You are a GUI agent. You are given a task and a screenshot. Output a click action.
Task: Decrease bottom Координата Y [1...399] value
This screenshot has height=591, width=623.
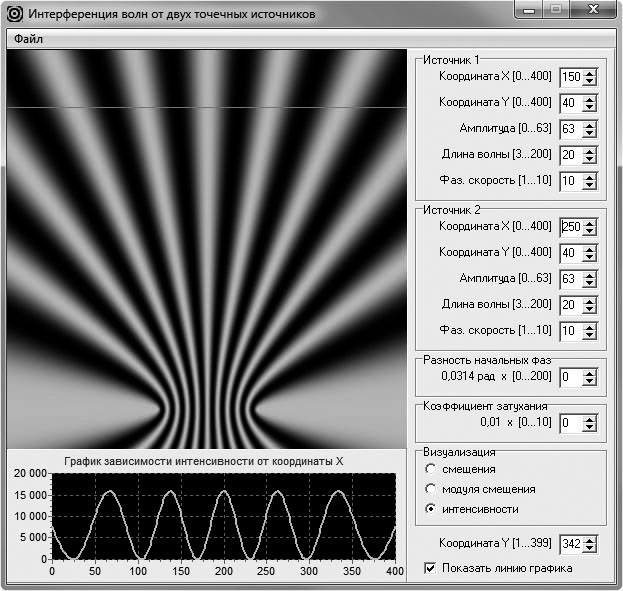pyautogui.click(x=590, y=549)
